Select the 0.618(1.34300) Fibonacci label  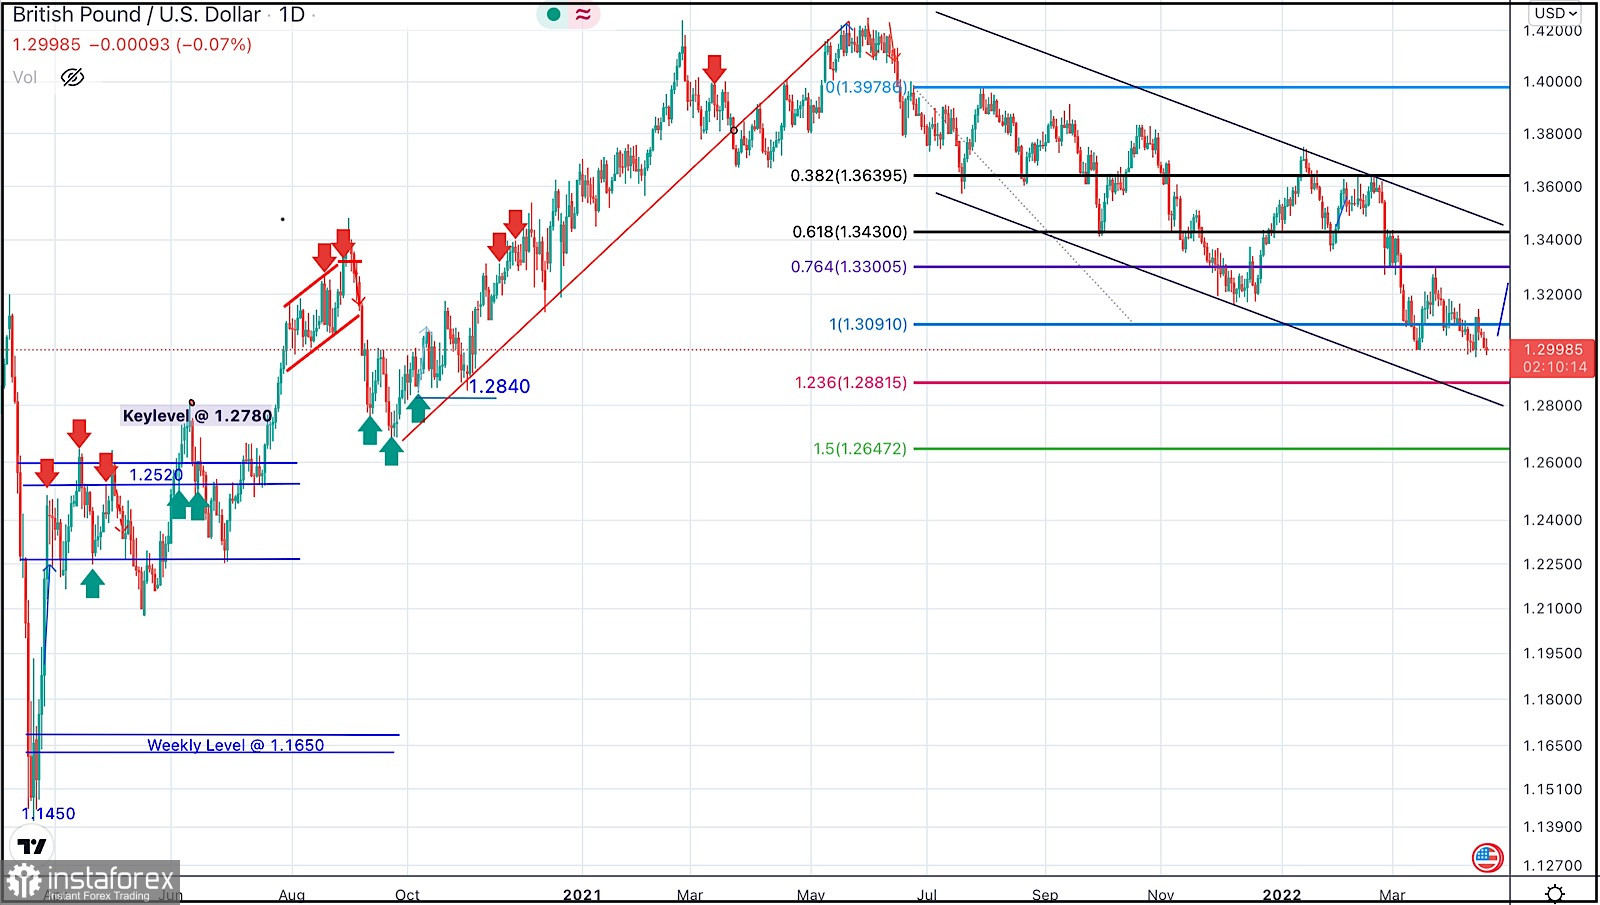pos(850,232)
